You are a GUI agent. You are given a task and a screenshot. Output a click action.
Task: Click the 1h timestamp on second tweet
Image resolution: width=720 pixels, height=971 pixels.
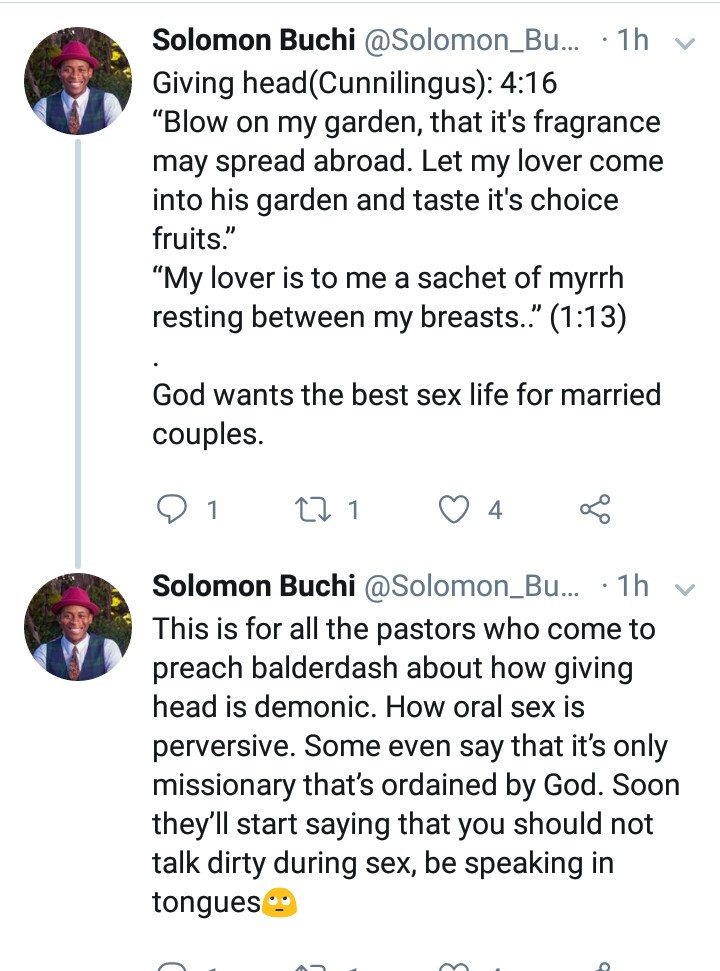pos(632,587)
